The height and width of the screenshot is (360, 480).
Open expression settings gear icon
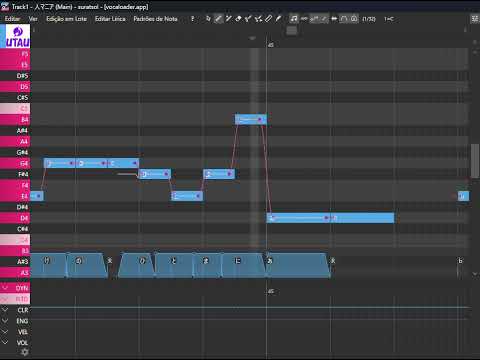25,352
